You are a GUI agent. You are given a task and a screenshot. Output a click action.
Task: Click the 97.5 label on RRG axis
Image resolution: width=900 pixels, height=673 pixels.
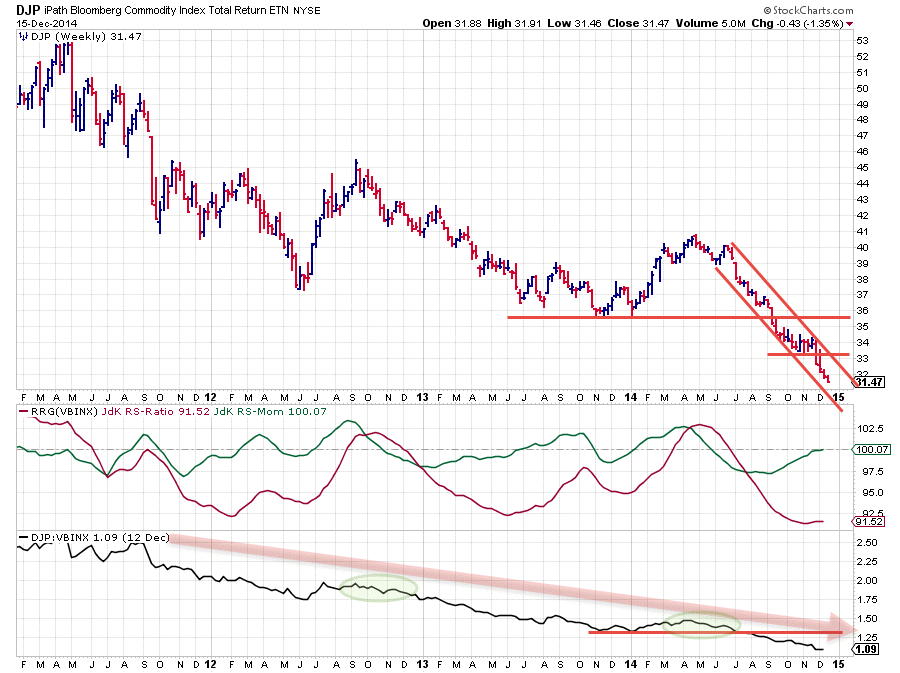pyautogui.click(x=870, y=472)
